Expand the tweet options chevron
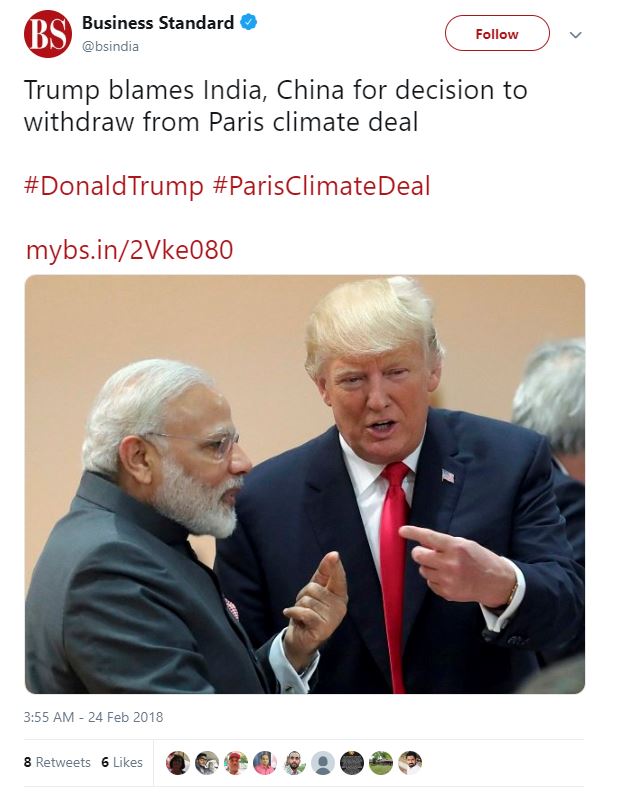This screenshot has width=617, height=792. [x=575, y=34]
